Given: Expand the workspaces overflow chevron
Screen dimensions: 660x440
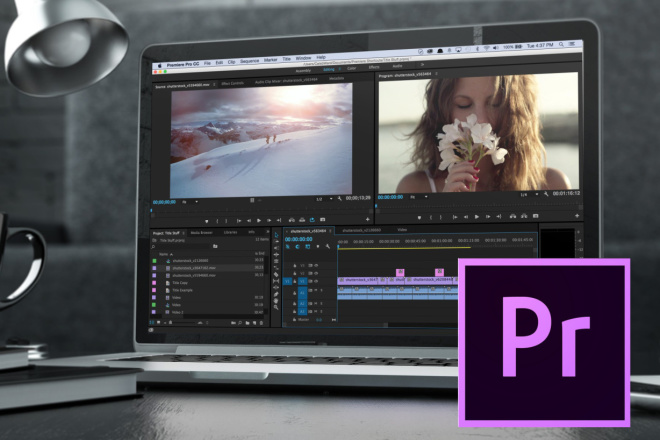Looking at the screenshot, I should click(422, 65).
